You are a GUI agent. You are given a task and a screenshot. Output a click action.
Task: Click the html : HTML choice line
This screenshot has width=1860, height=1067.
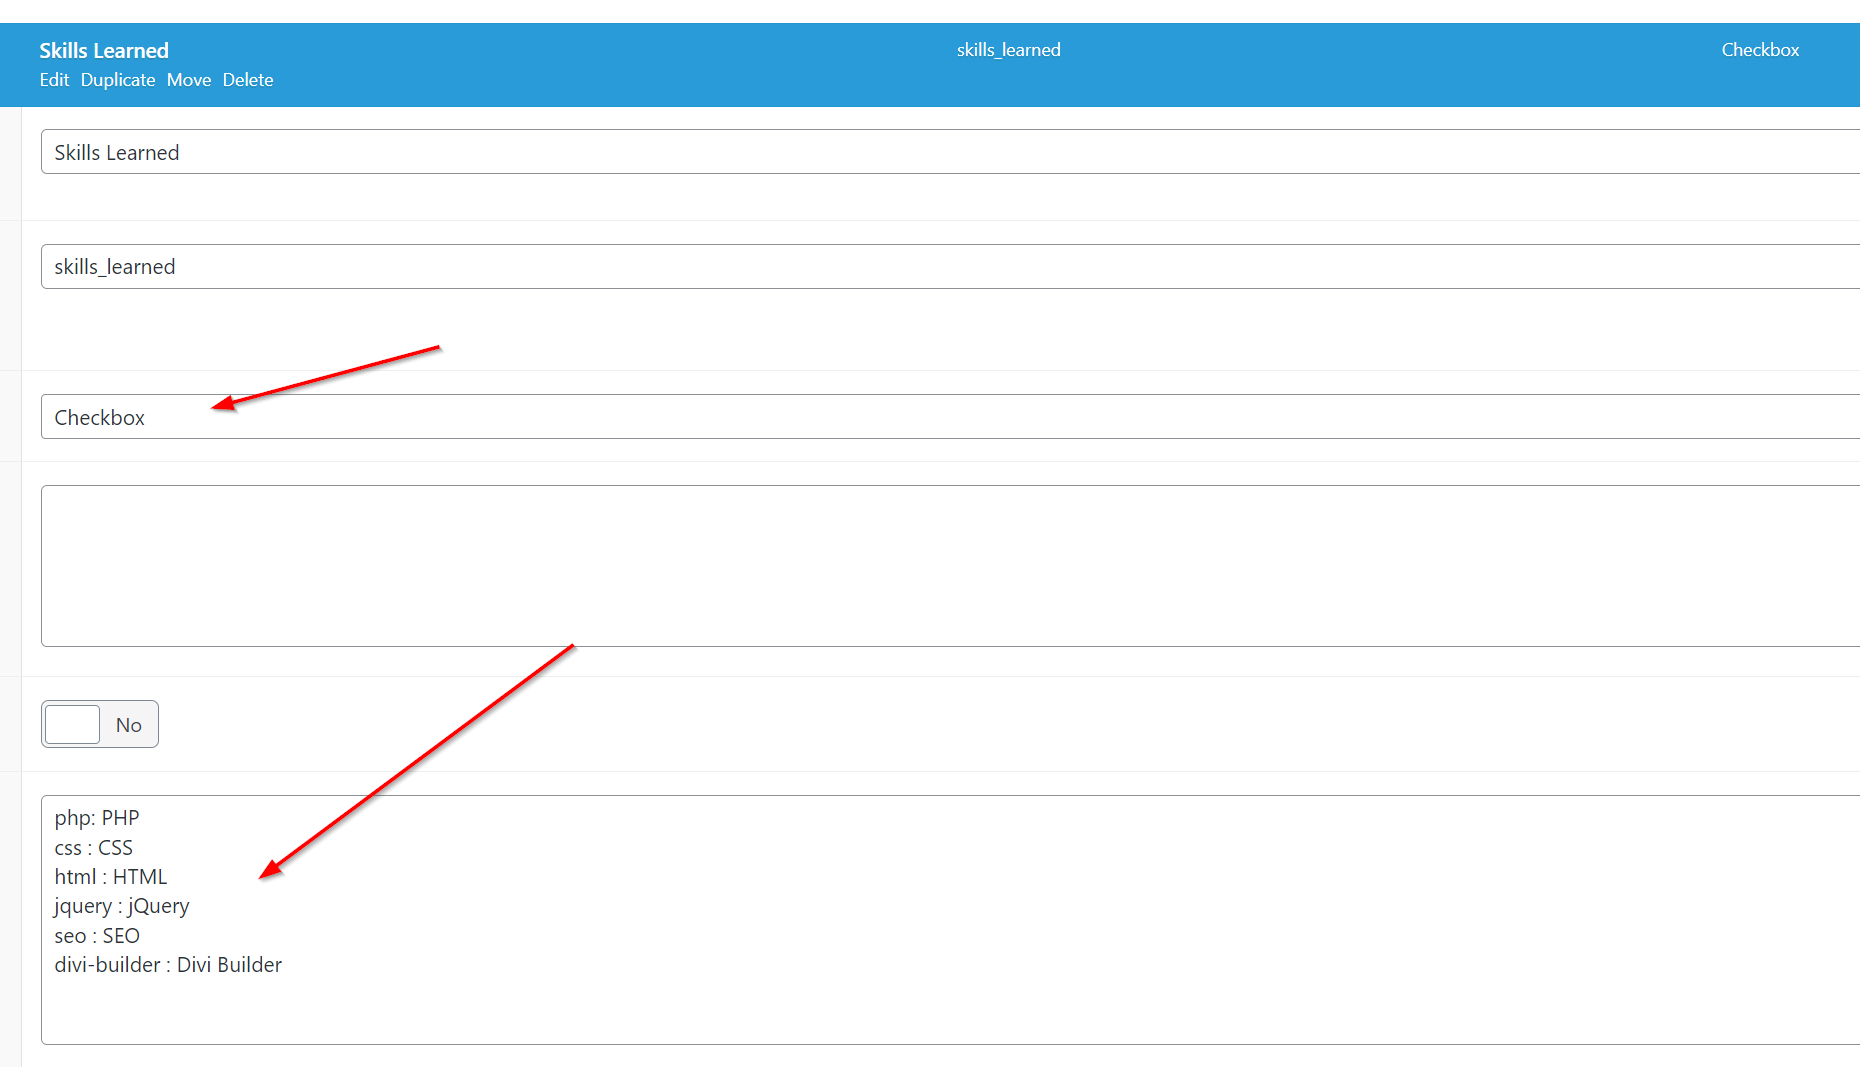(111, 877)
